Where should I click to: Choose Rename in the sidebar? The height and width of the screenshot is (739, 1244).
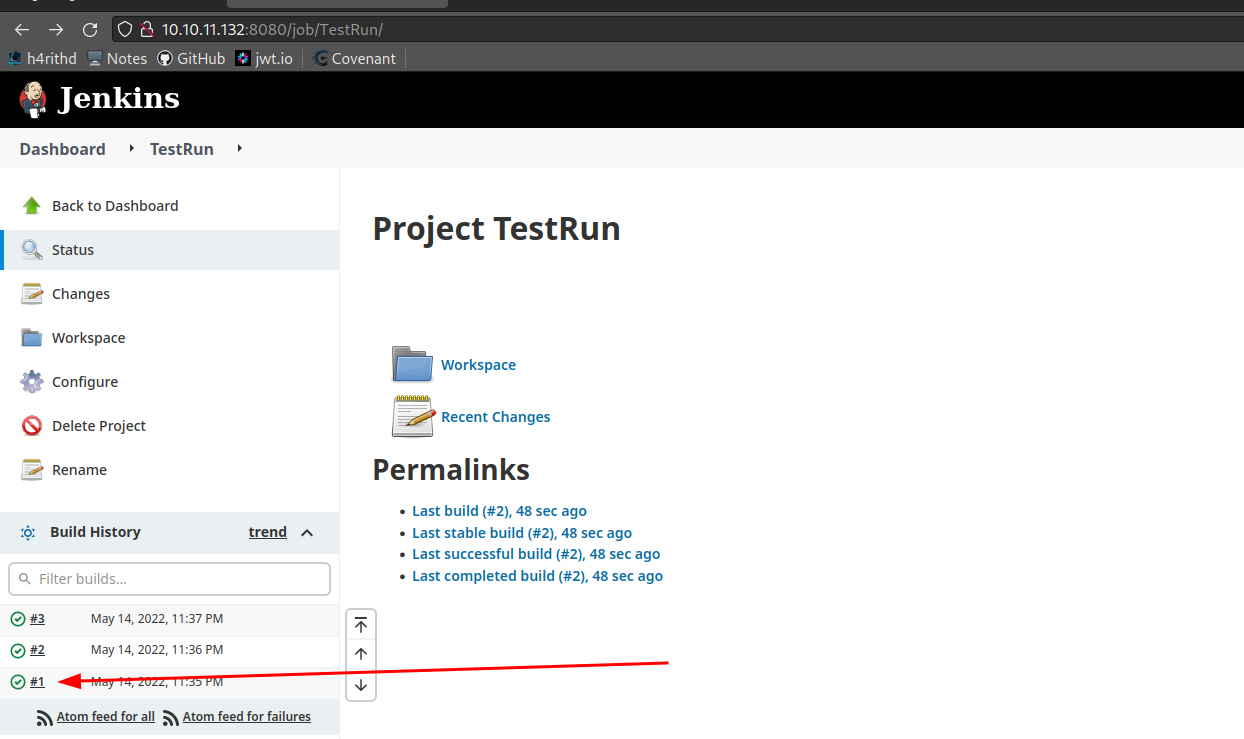point(170,470)
